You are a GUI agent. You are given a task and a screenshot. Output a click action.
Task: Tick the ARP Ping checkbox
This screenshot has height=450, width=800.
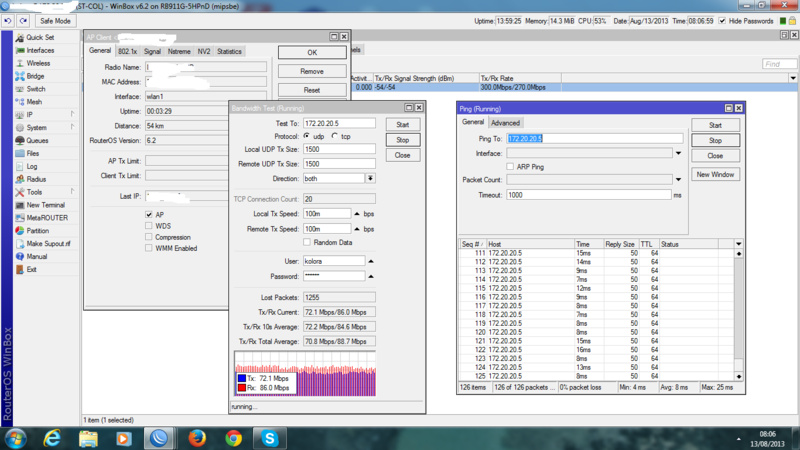pyautogui.click(x=511, y=167)
